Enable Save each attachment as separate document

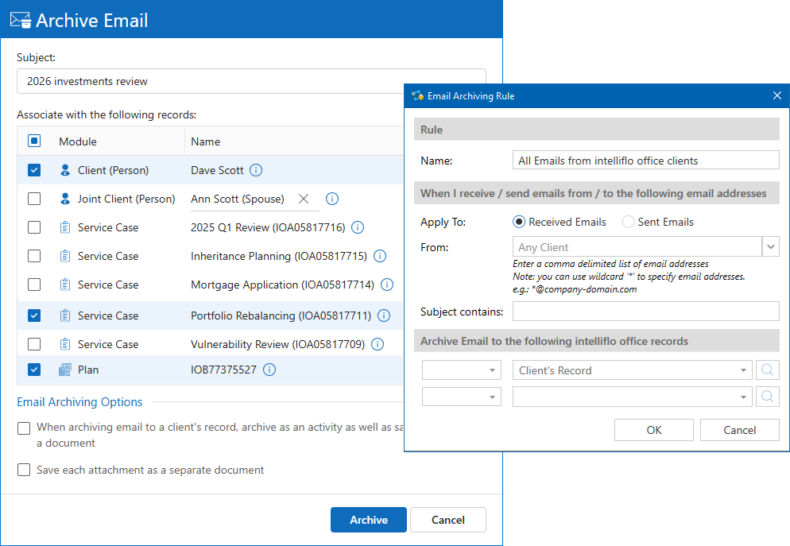(24, 470)
